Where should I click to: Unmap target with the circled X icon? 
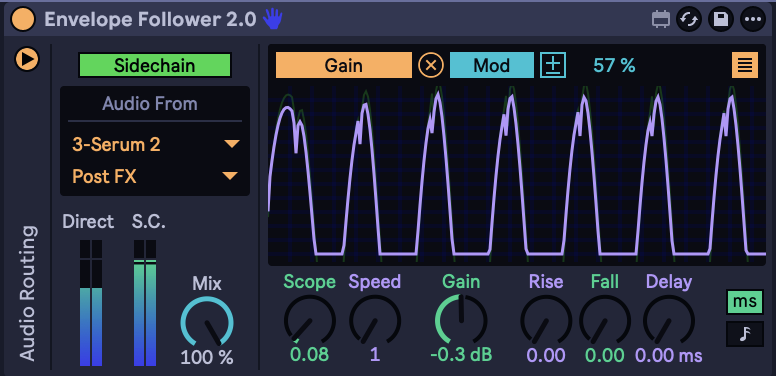click(431, 65)
